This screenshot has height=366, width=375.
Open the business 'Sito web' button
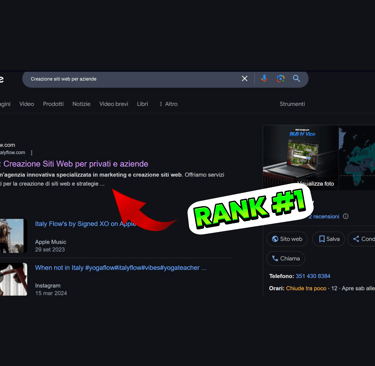(287, 239)
